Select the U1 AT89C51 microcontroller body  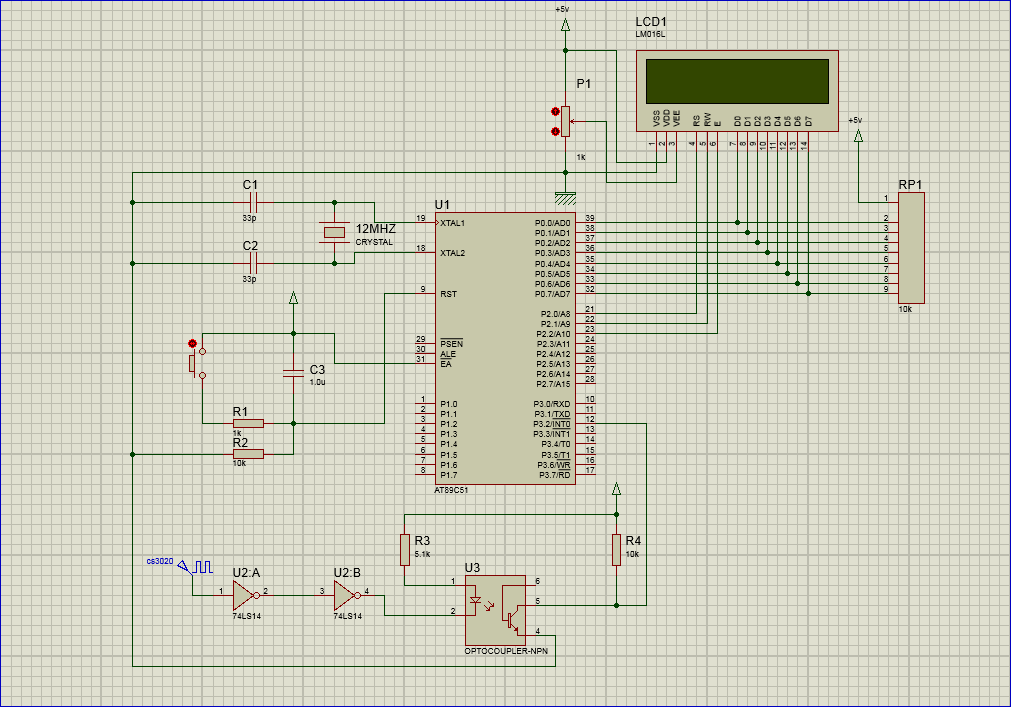pyautogui.click(x=505, y=349)
